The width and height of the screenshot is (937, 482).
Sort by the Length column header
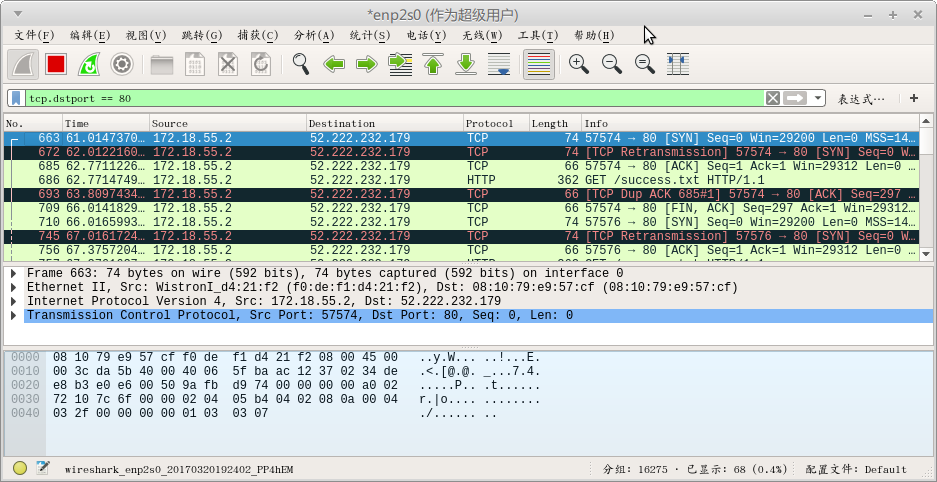(x=555, y=124)
